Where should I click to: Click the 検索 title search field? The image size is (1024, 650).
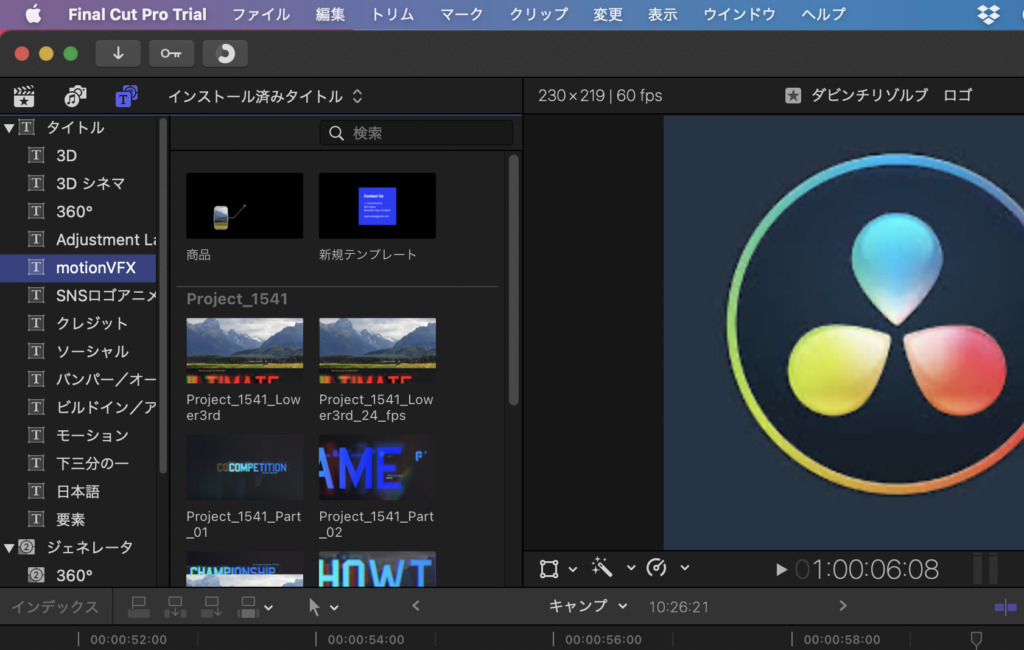pyautogui.click(x=416, y=133)
